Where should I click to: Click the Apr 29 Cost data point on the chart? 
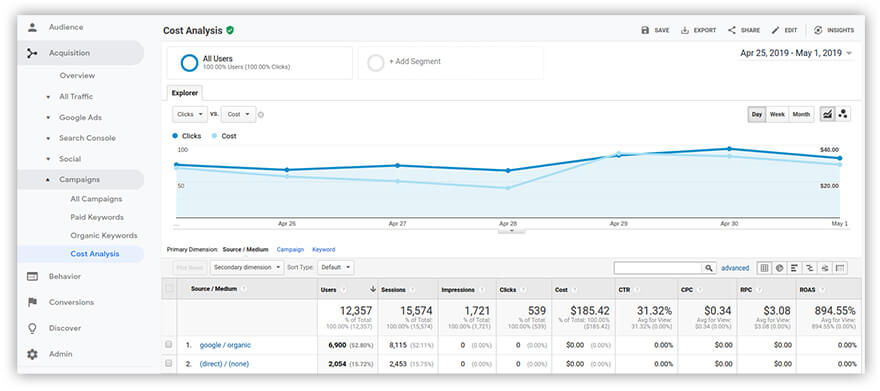pyautogui.click(x=619, y=153)
